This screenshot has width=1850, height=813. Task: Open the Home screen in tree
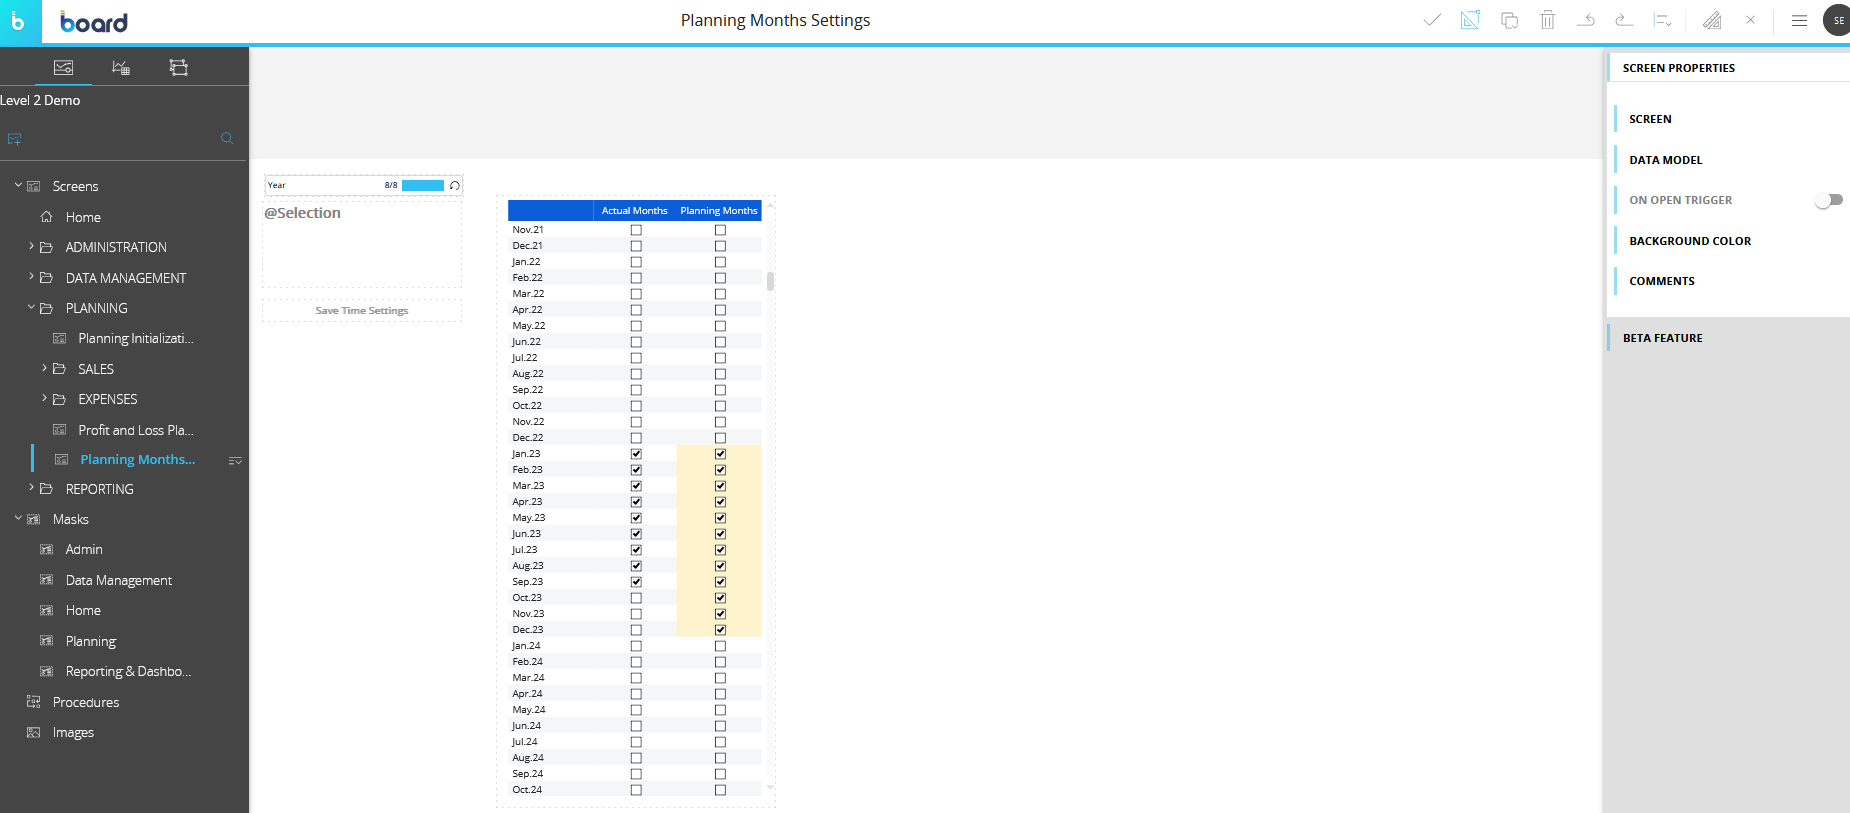(83, 217)
